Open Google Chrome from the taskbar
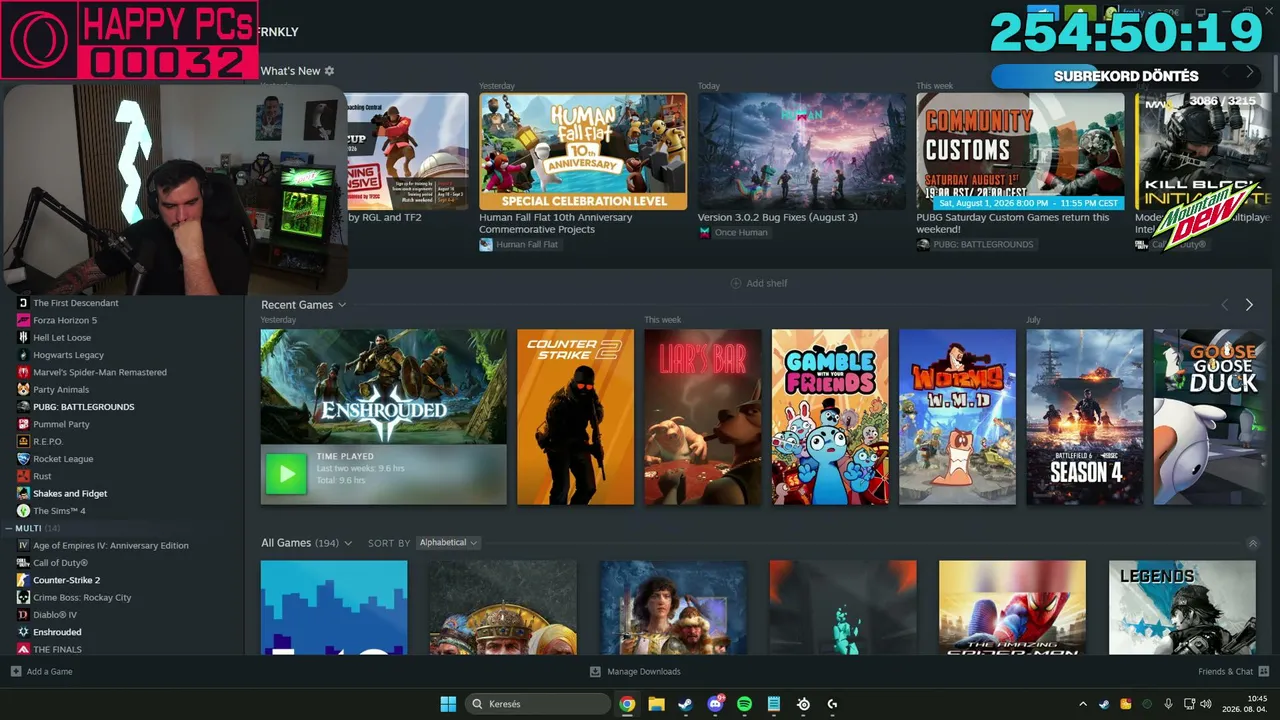The image size is (1280, 720). tap(627, 704)
